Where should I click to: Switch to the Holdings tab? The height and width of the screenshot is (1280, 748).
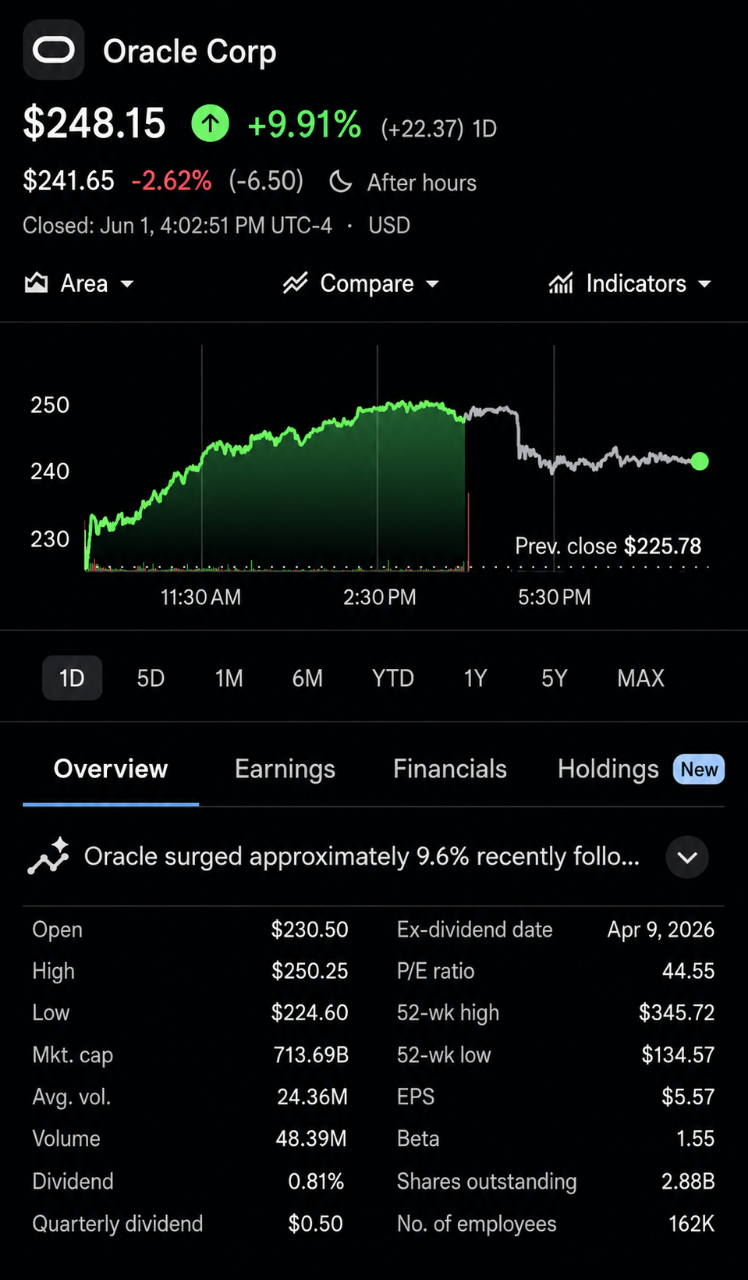pos(608,769)
